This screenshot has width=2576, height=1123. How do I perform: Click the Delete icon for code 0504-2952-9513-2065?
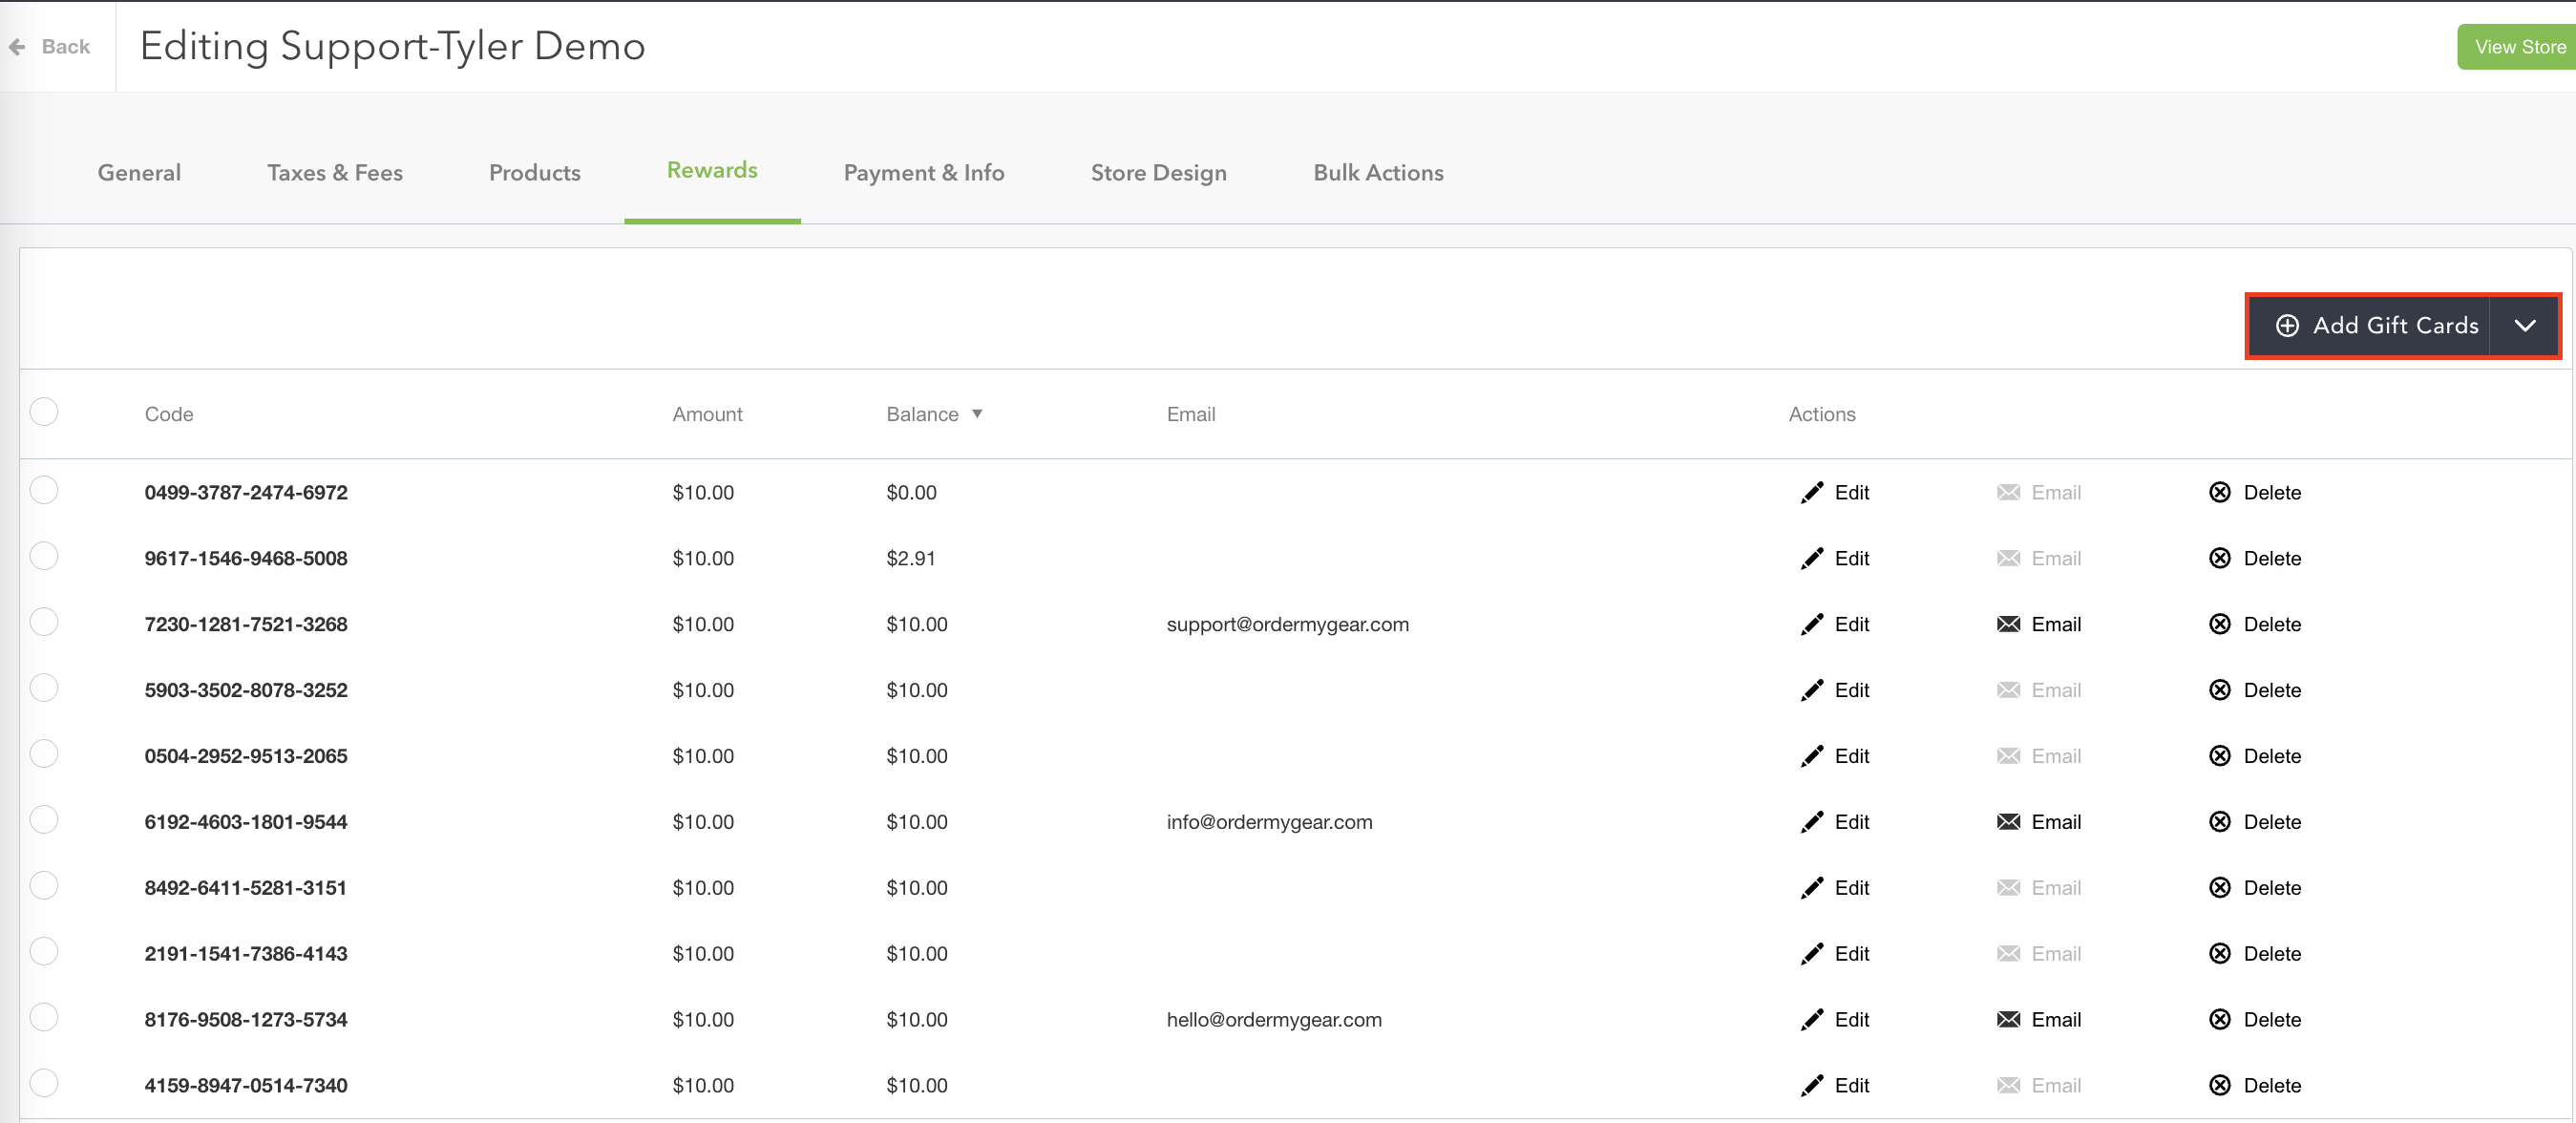[x=2219, y=756]
